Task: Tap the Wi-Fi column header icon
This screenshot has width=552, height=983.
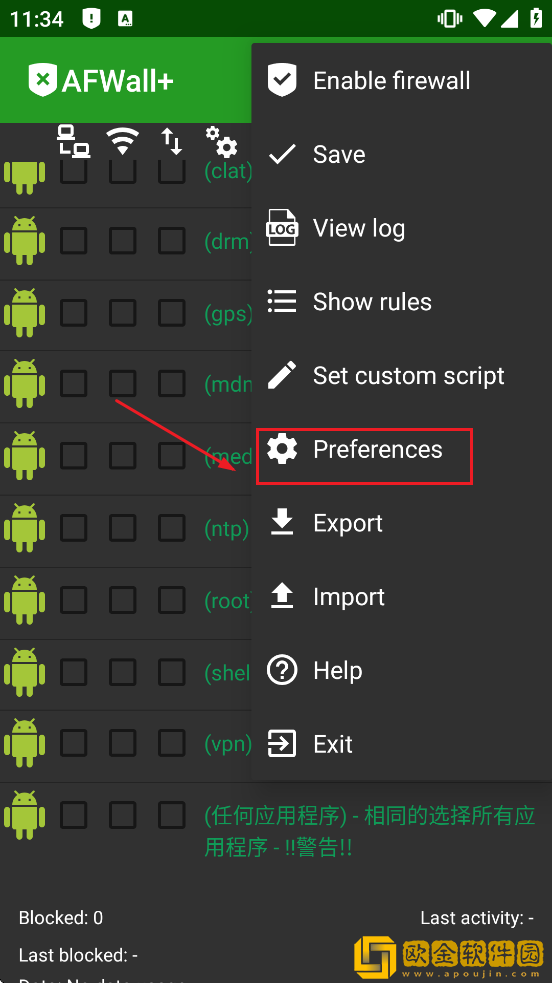Action: [123, 140]
